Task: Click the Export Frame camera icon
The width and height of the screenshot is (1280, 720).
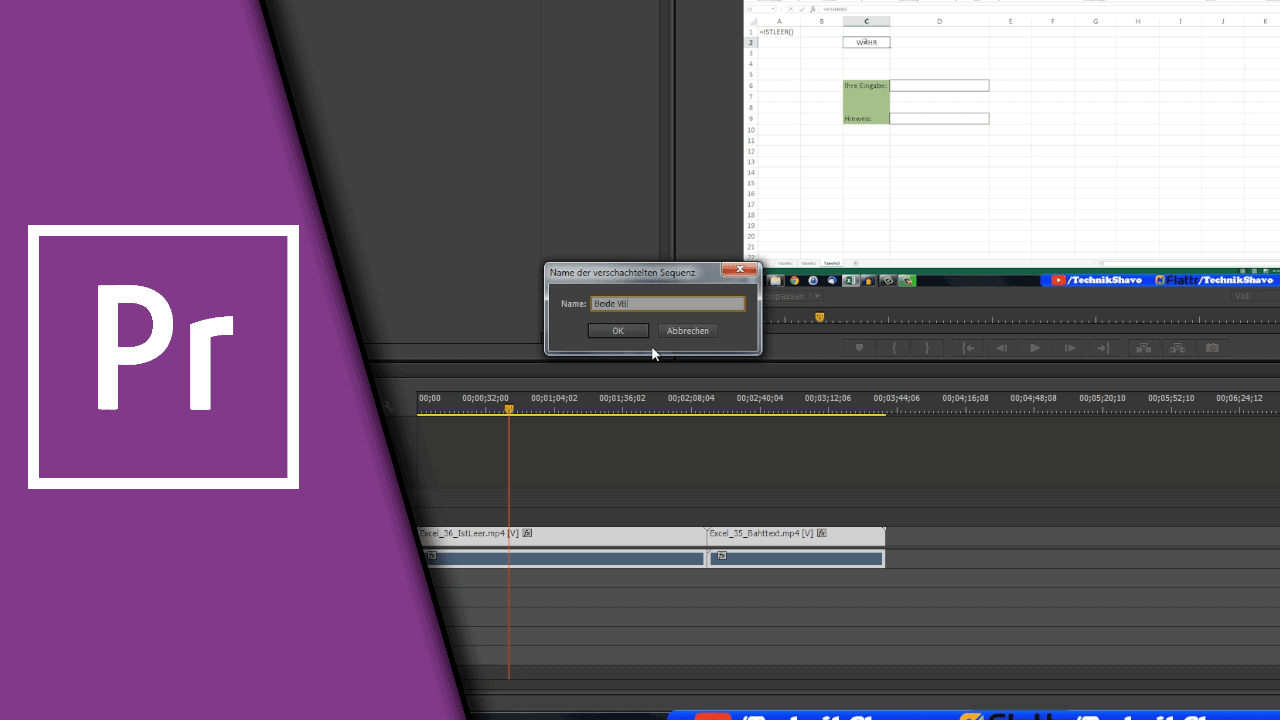Action: click(x=1211, y=348)
